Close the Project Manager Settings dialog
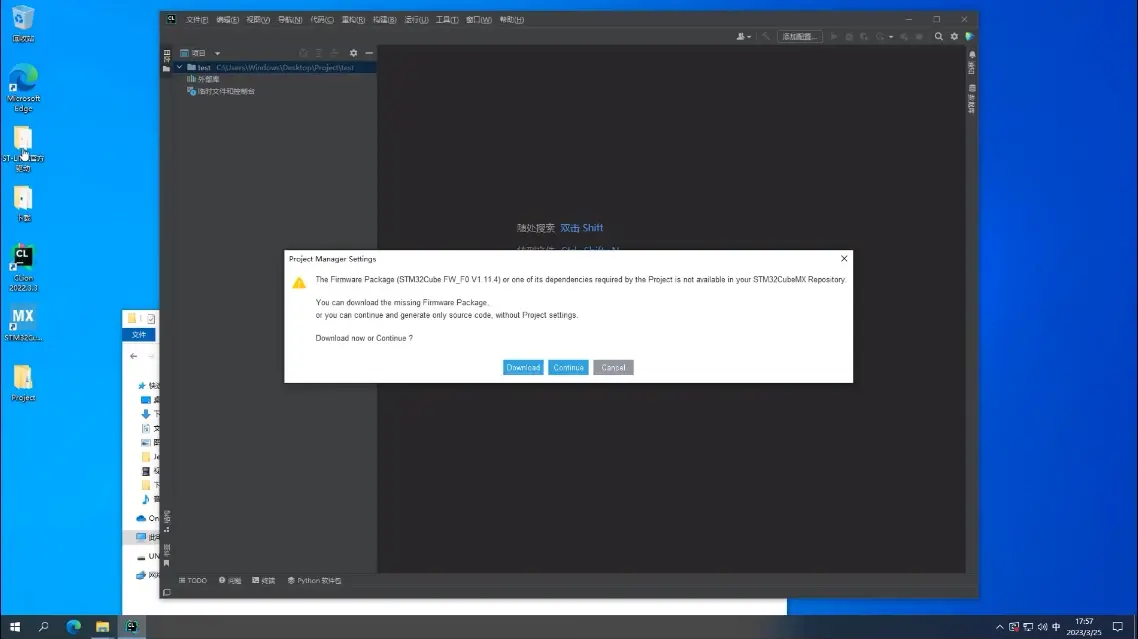The width and height of the screenshot is (1138, 639). (x=843, y=259)
